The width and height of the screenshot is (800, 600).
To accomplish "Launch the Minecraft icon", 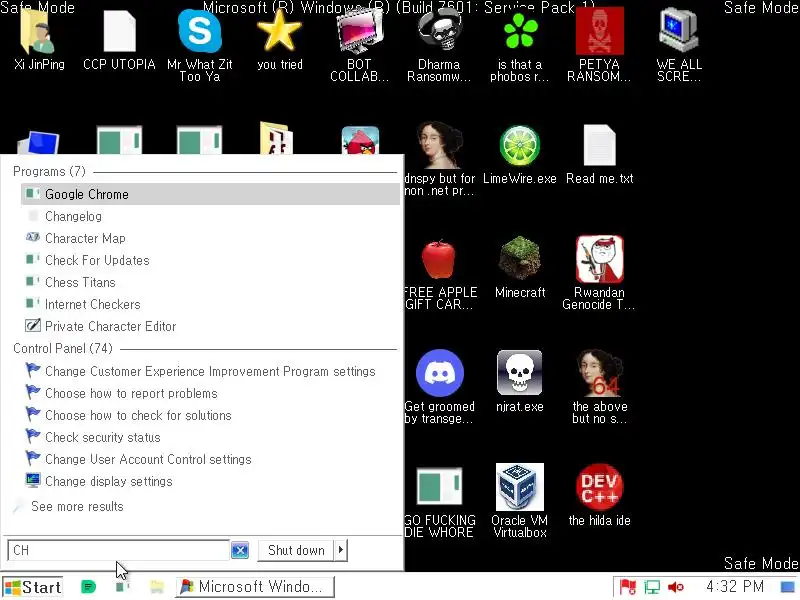I will 520,259.
